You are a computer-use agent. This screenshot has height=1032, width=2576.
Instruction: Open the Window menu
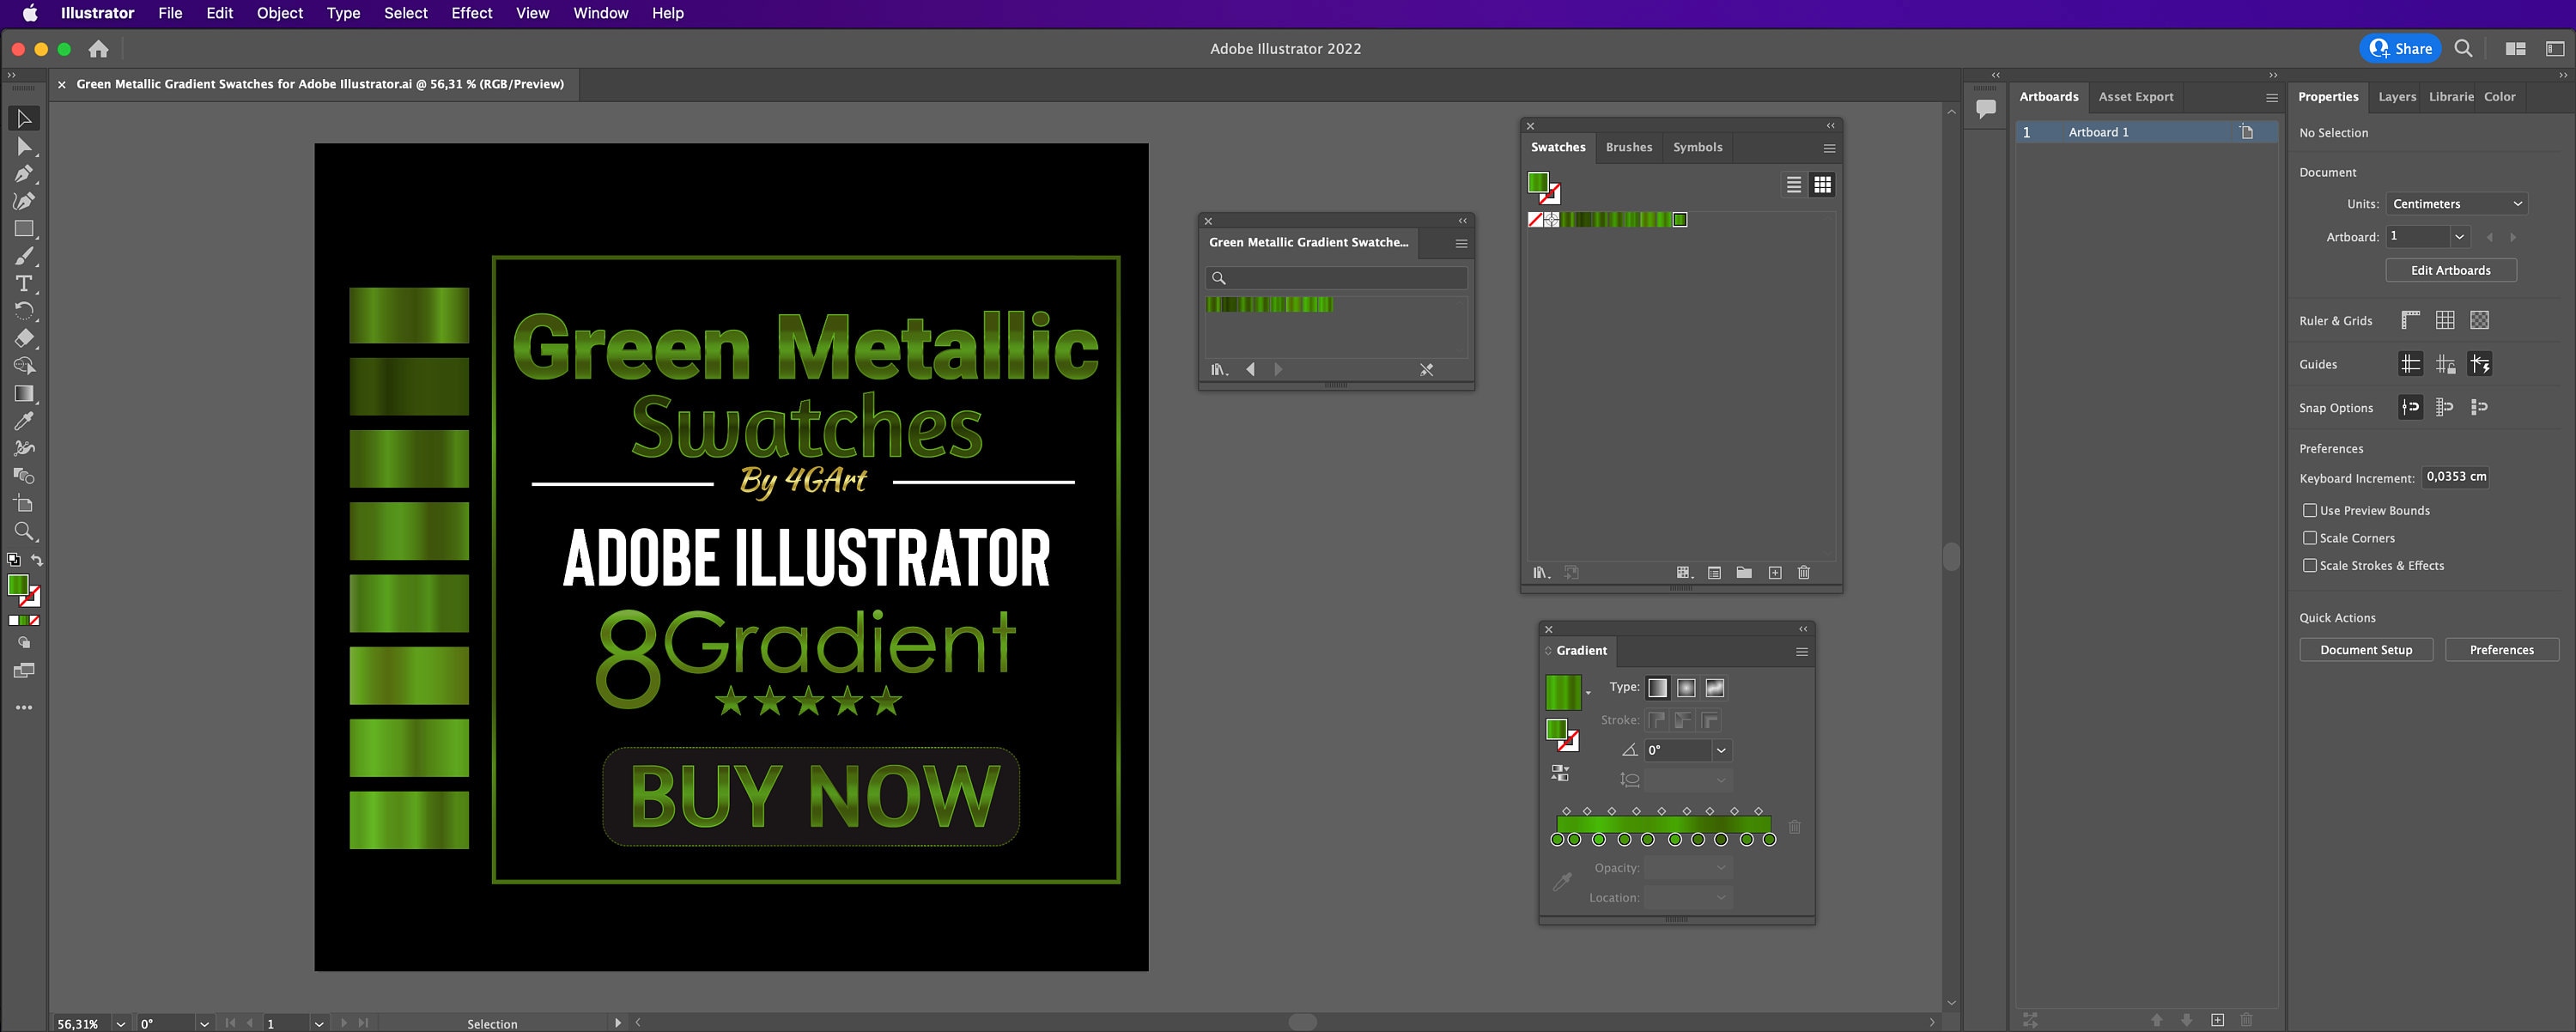tap(600, 13)
